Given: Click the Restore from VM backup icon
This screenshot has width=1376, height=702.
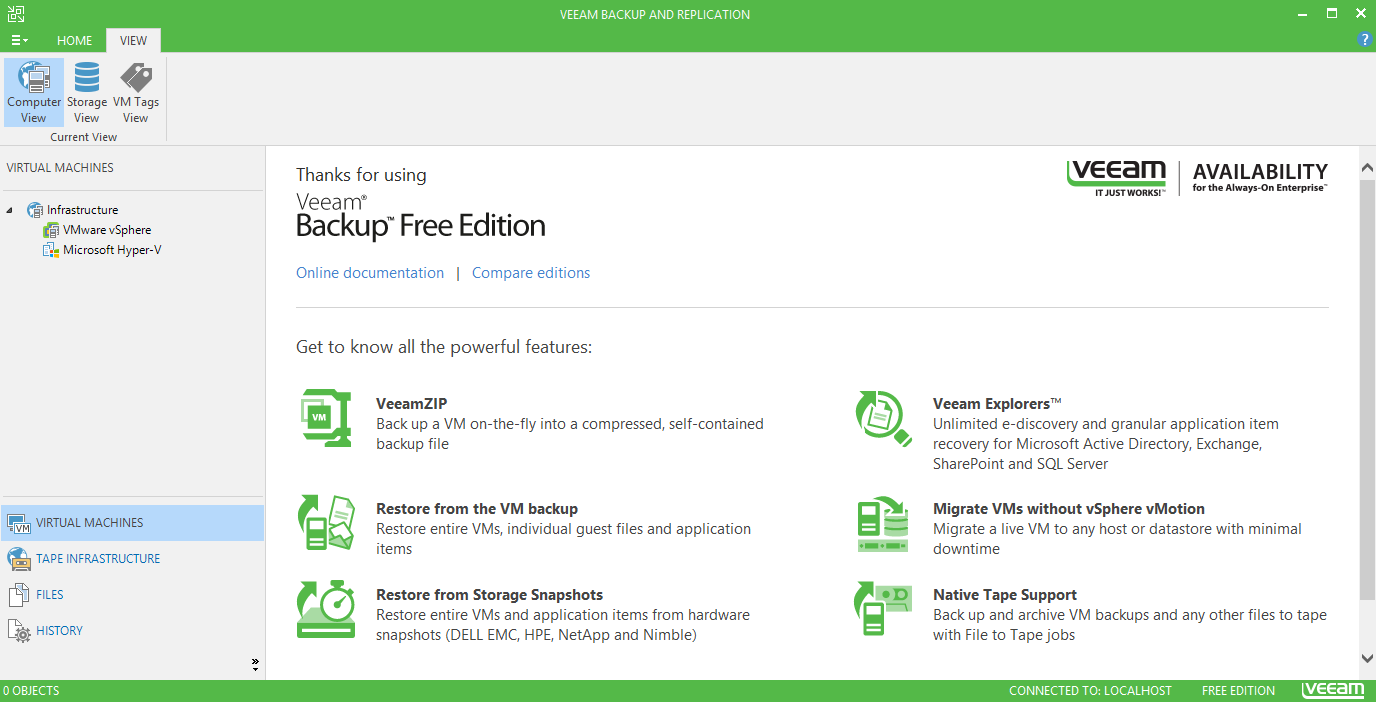Looking at the screenshot, I should coord(326,522).
